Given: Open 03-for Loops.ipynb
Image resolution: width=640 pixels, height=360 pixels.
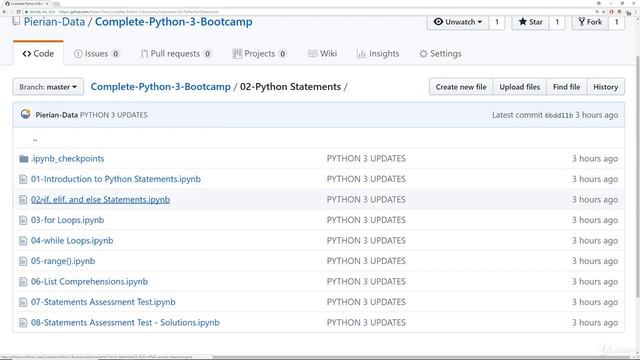Looking at the screenshot, I should coord(67,220).
